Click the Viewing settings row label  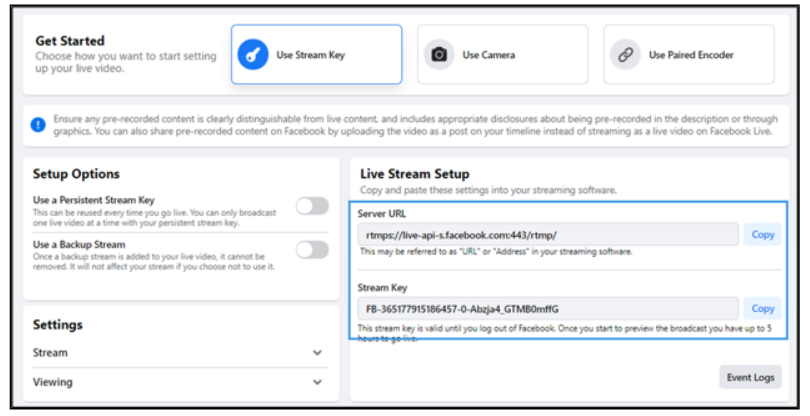(x=53, y=382)
